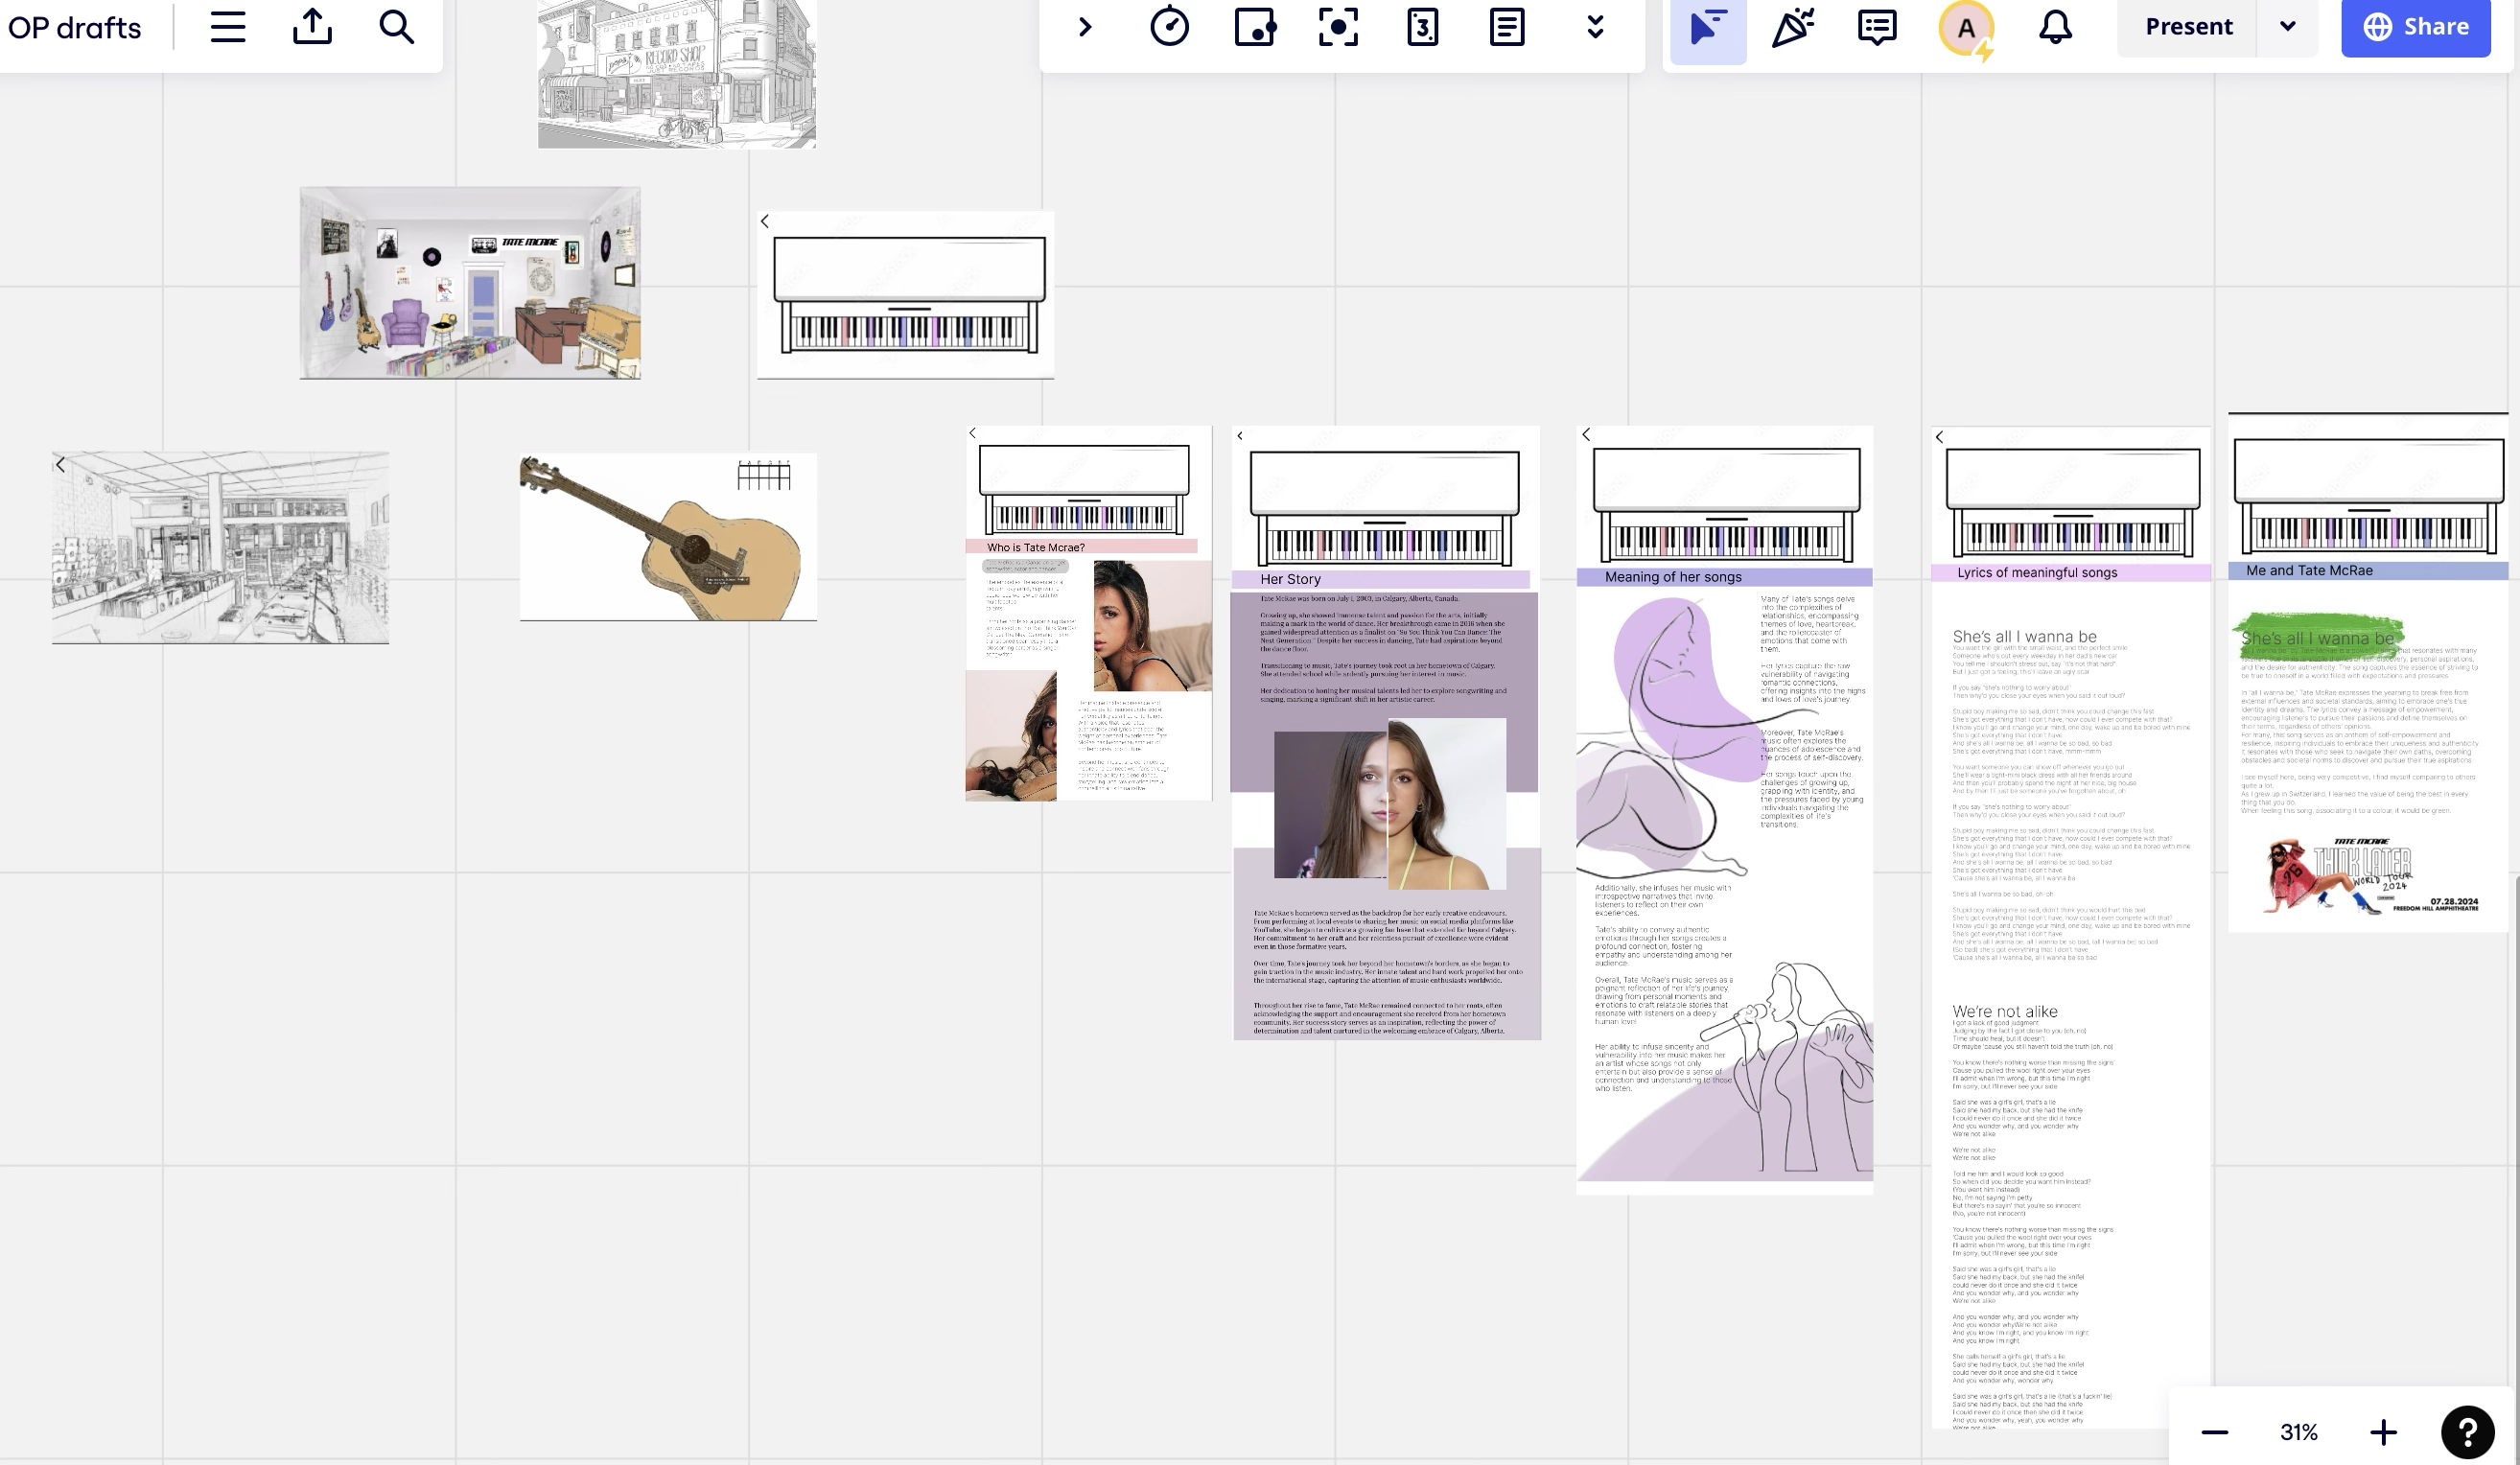Expand toolbar with right chevron
The image size is (2520, 1465).
(x=1085, y=27)
